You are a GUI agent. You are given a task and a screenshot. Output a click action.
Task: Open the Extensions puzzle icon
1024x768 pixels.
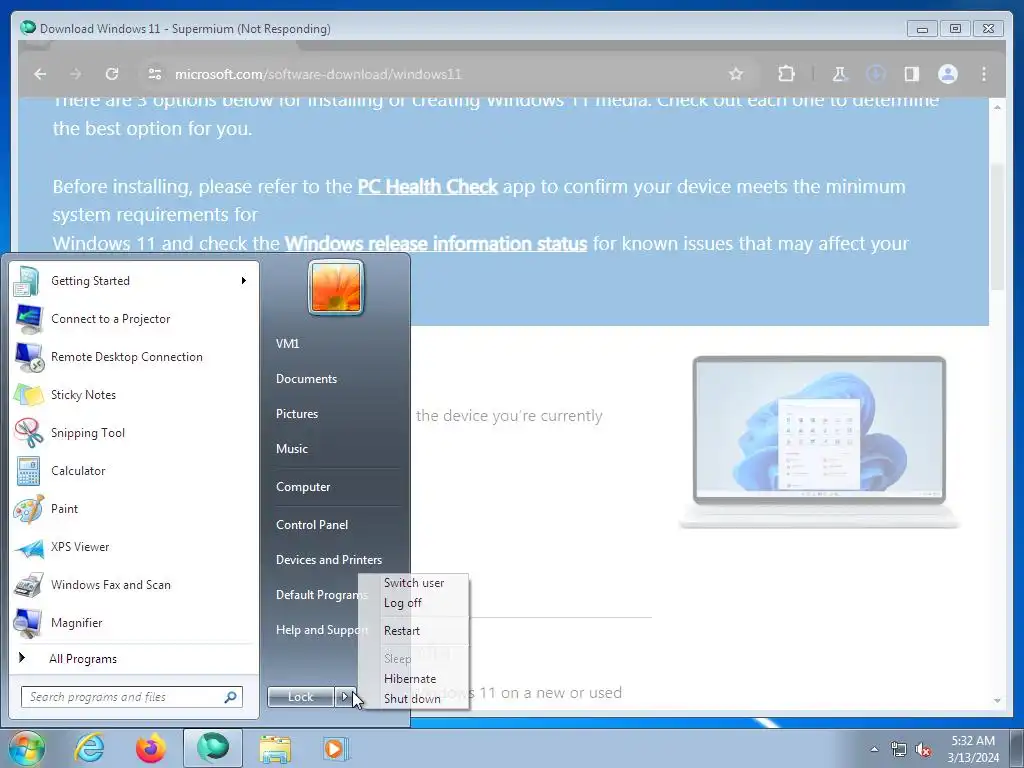click(786, 74)
